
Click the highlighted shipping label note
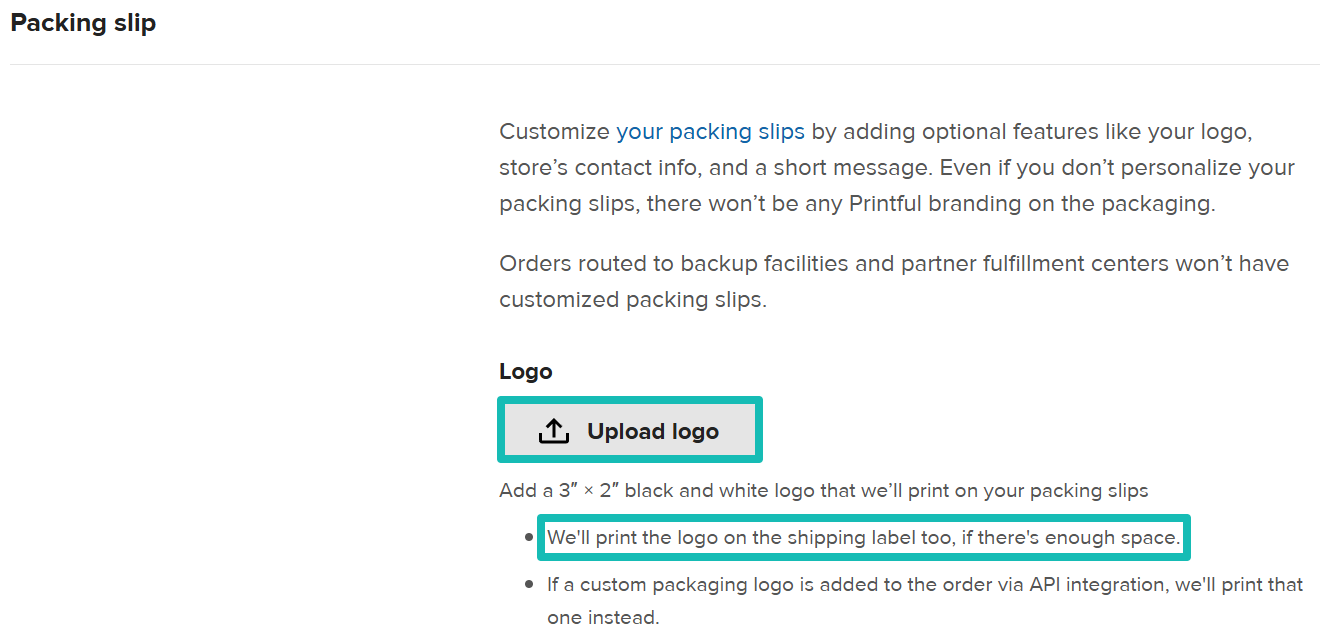click(x=864, y=538)
